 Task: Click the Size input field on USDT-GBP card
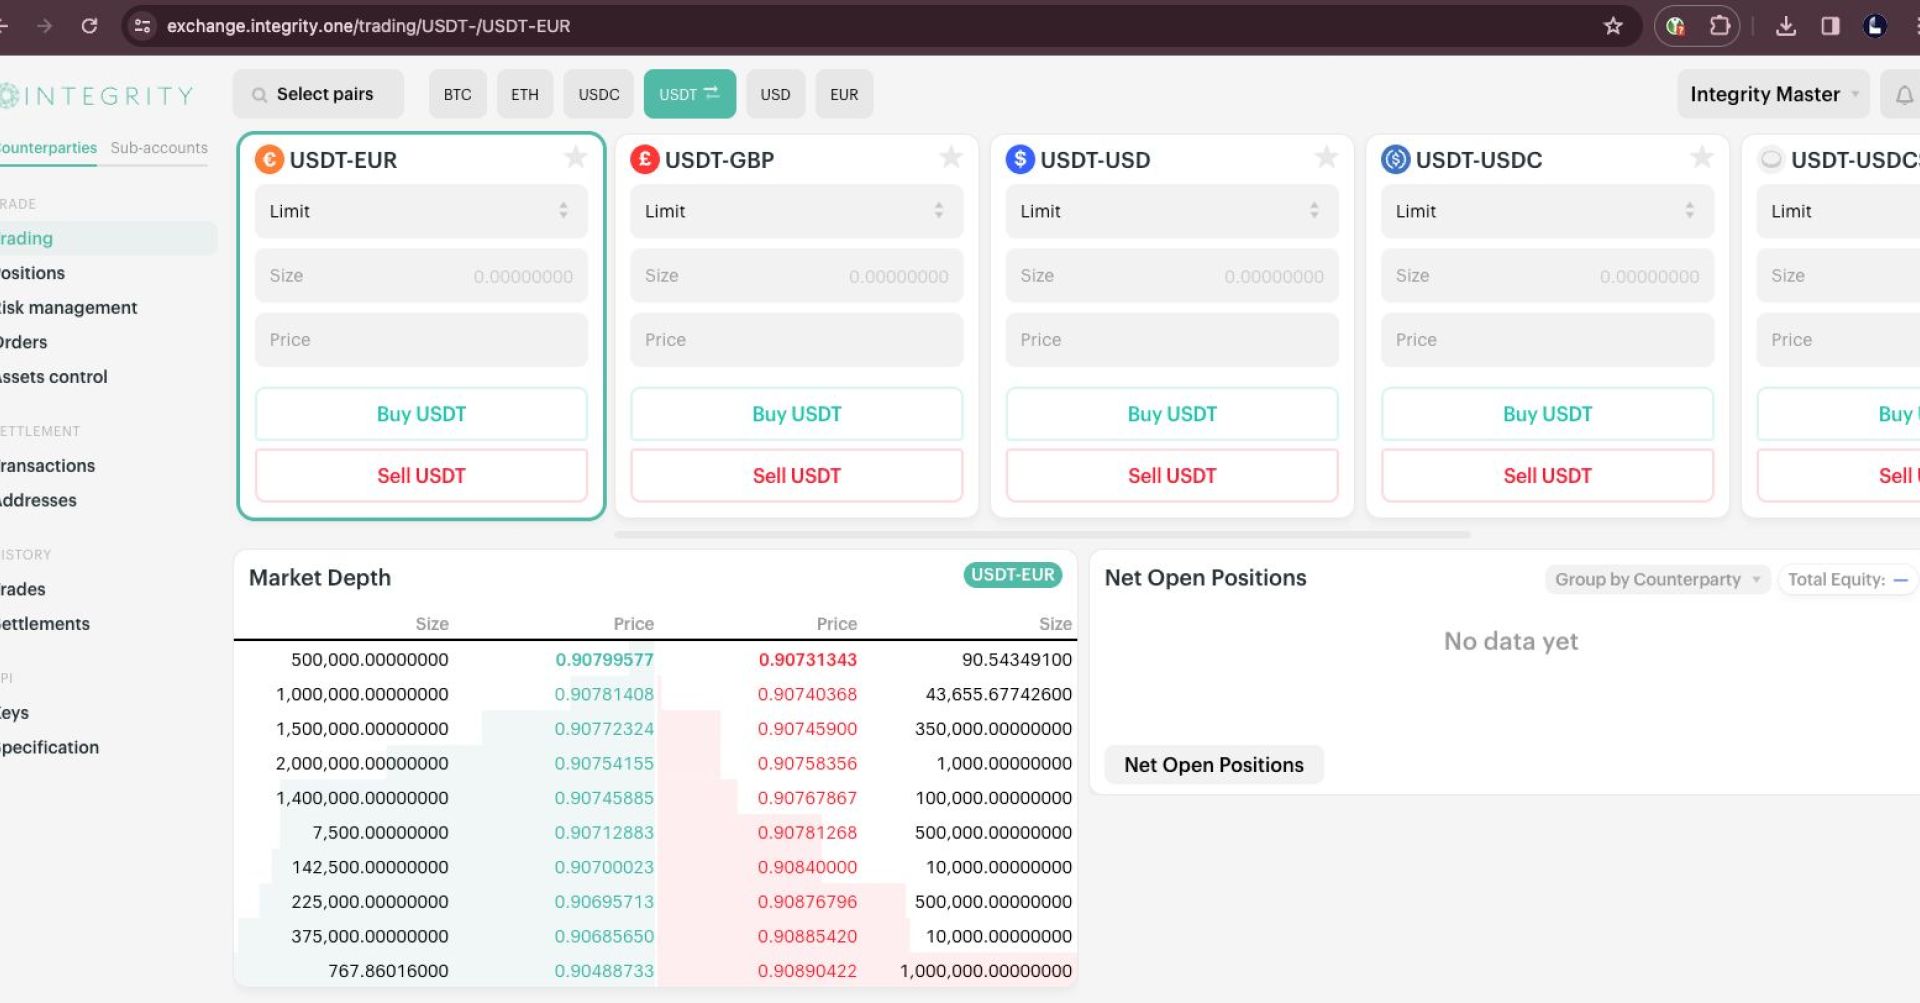(x=795, y=275)
